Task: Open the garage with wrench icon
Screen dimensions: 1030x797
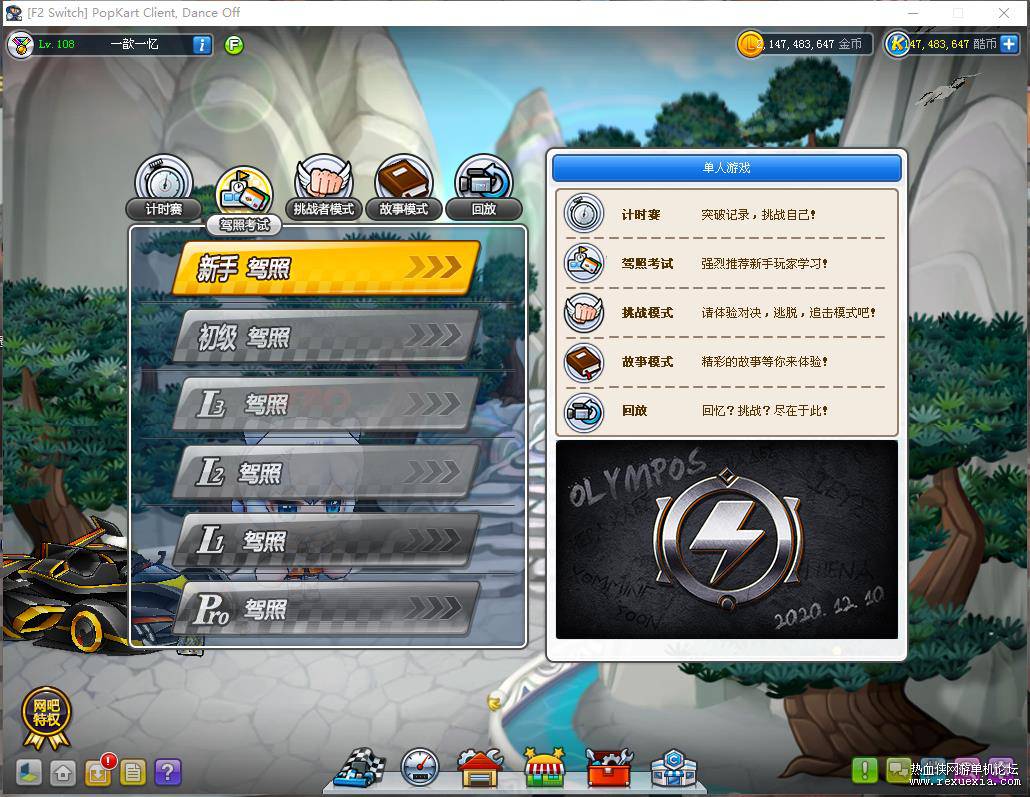Action: click(481, 767)
